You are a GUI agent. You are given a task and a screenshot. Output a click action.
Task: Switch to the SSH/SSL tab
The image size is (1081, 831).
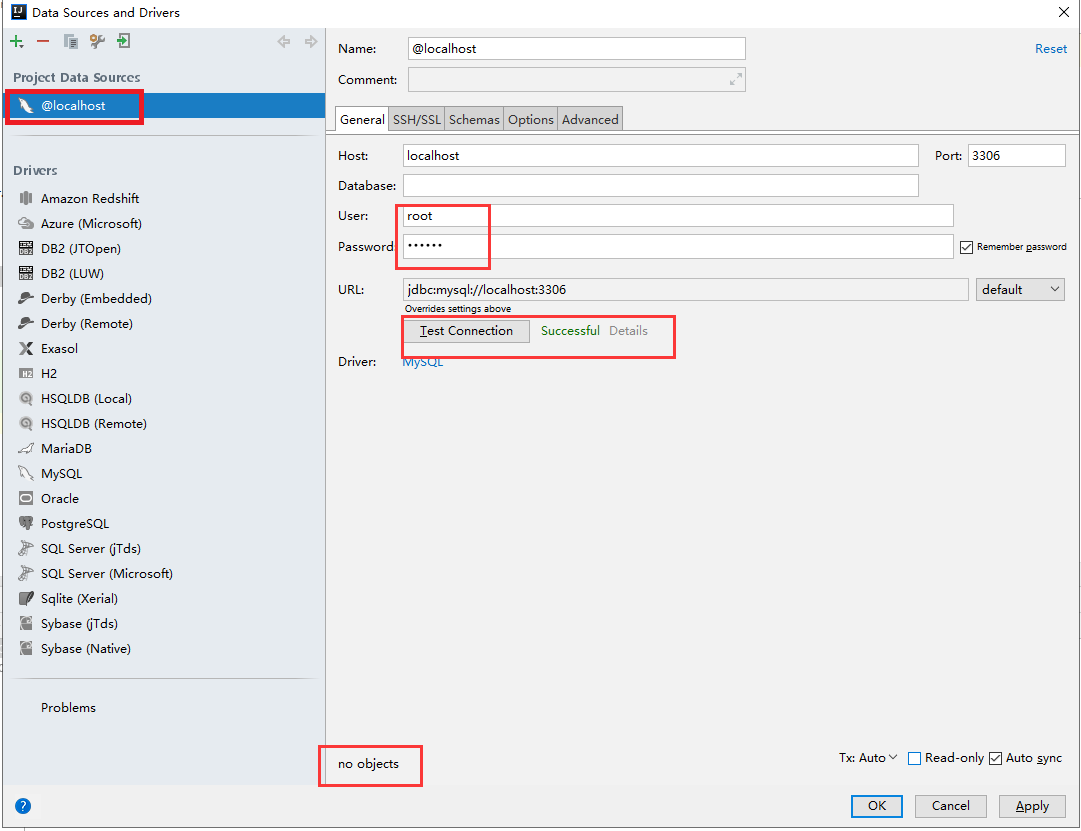coord(416,119)
